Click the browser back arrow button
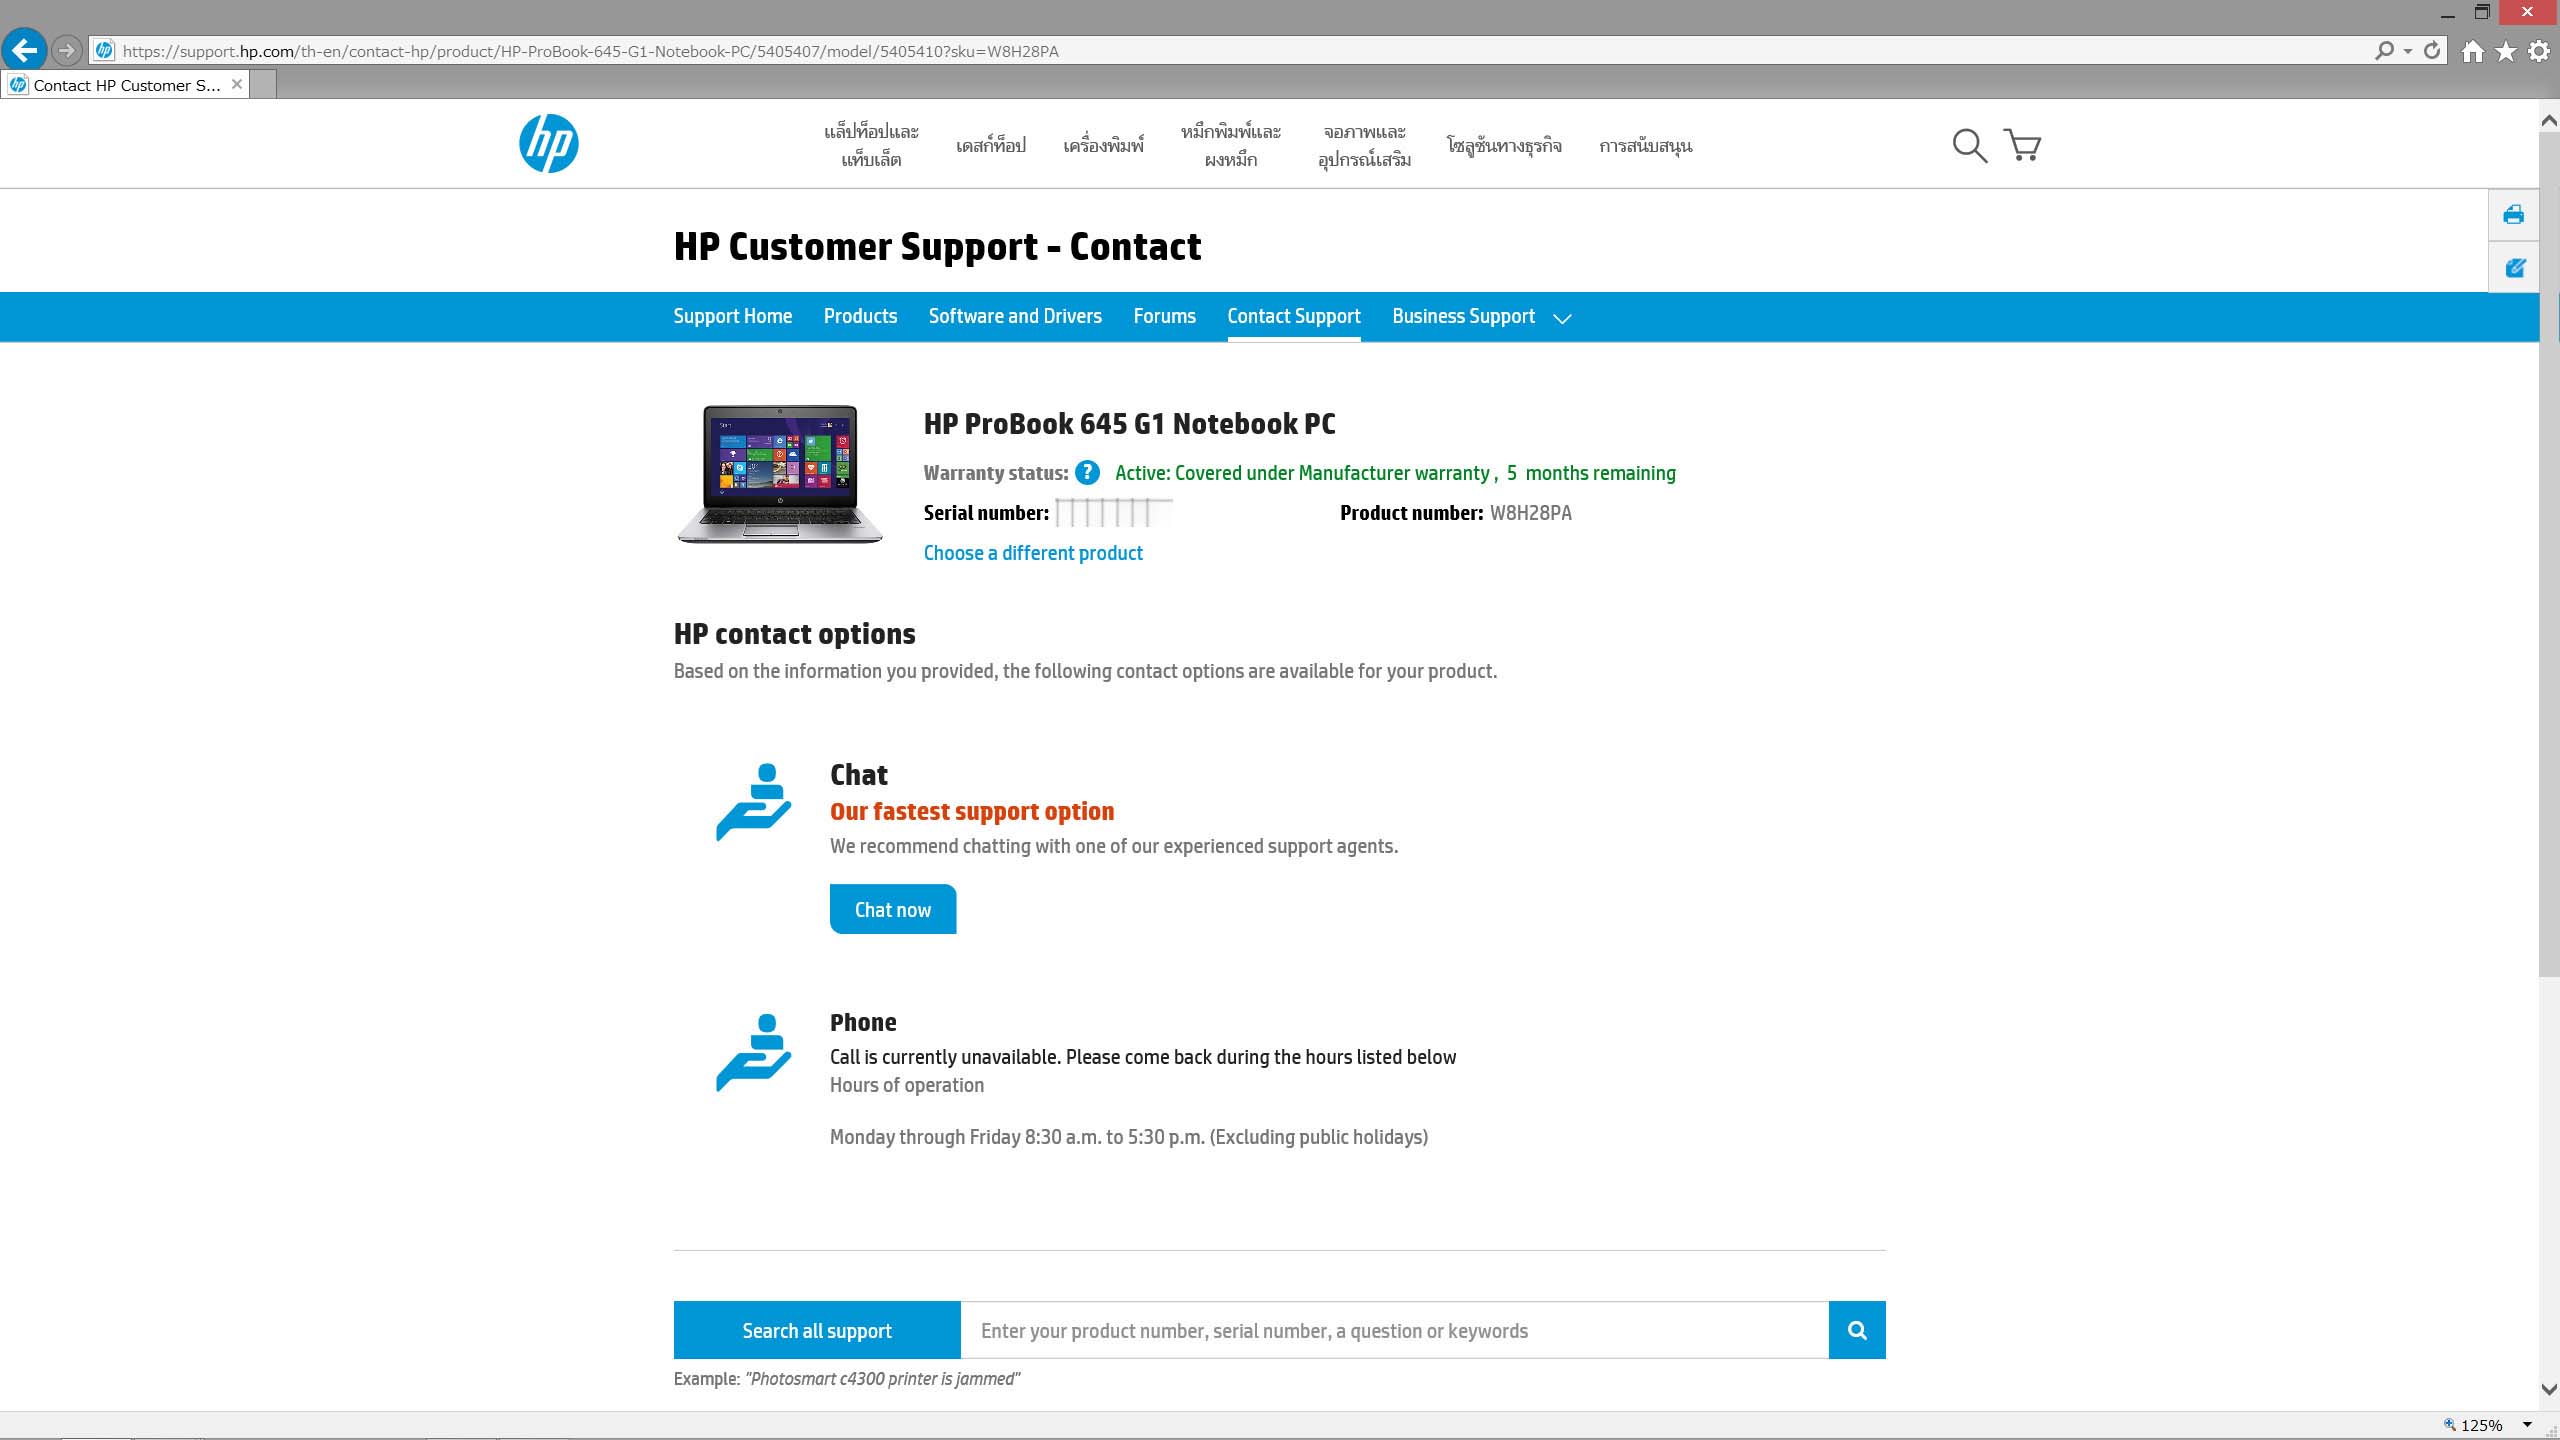2560x1440 pixels. pyautogui.click(x=24, y=50)
